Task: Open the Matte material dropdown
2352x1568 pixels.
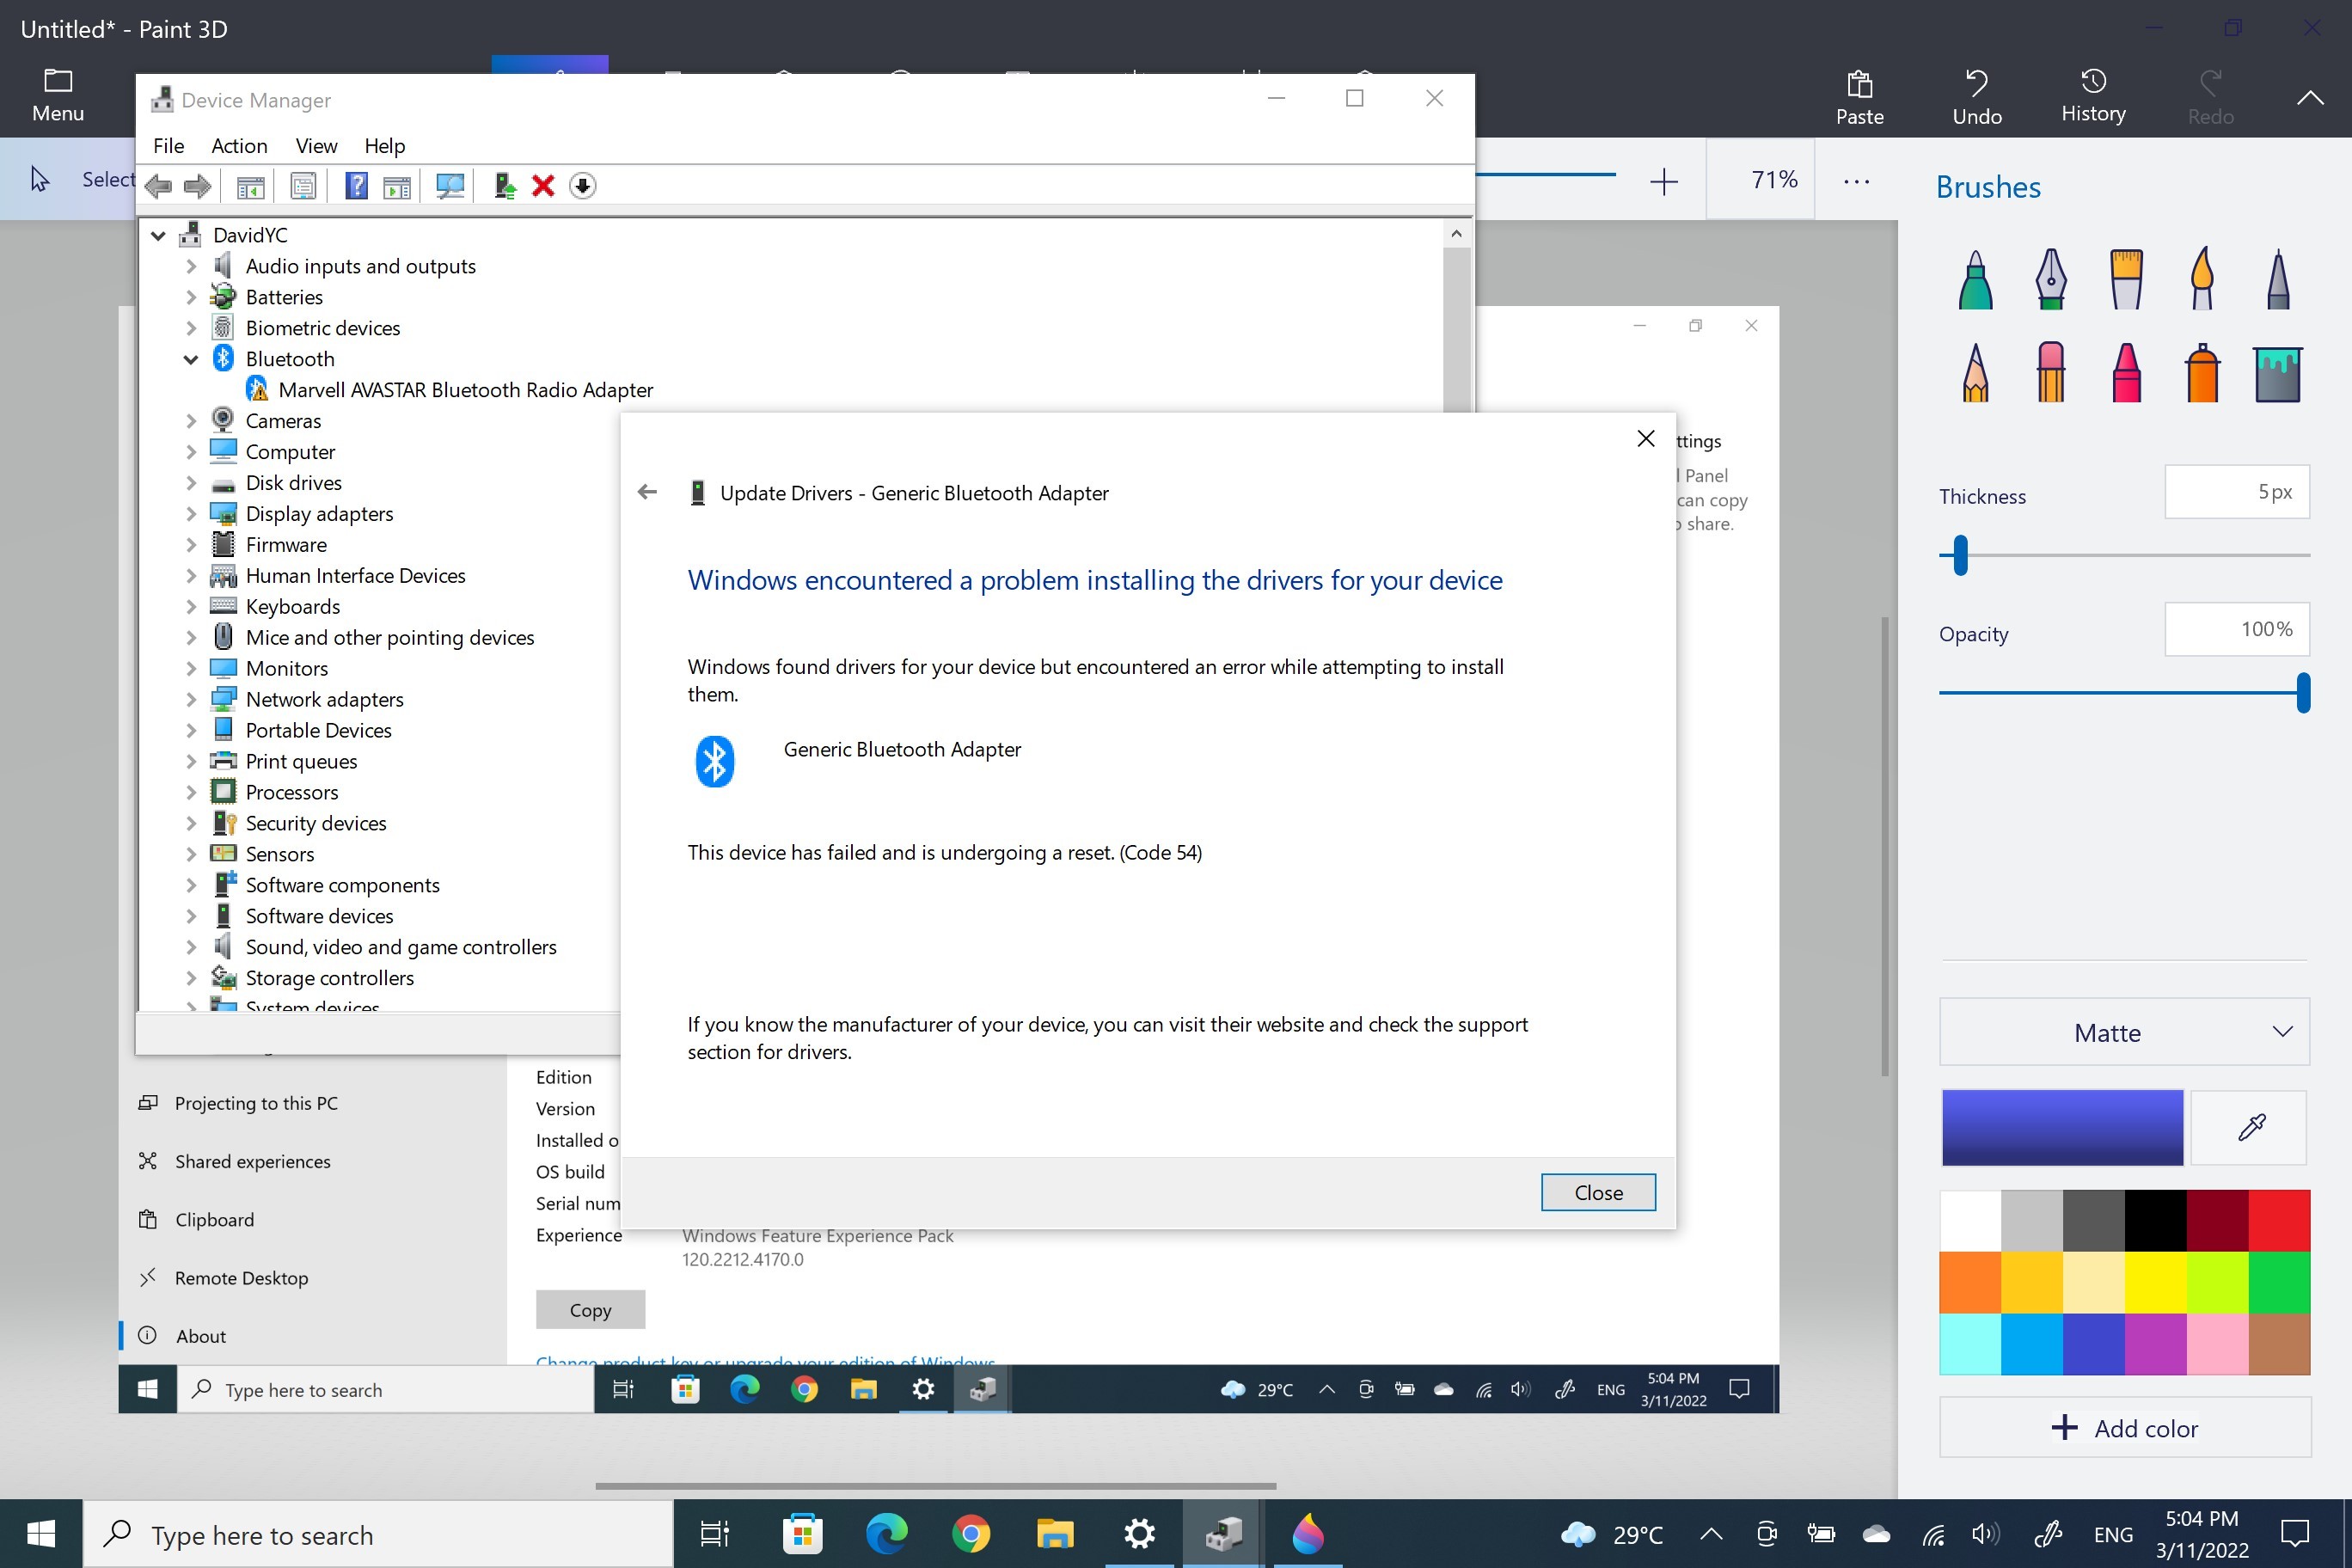Action: tap(2124, 1032)
